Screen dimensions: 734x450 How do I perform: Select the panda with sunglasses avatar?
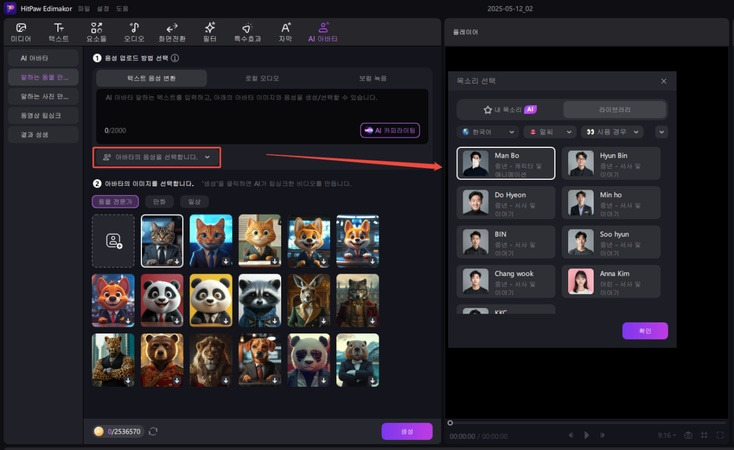(x=308, y=360)
